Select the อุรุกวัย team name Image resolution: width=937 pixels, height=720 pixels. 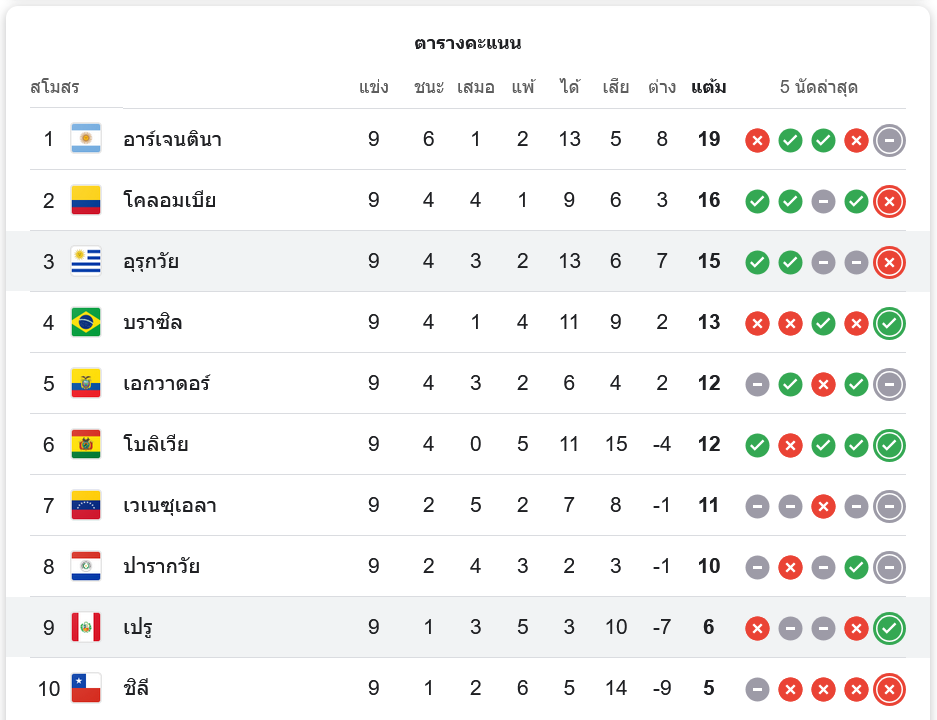click(151, 261)
